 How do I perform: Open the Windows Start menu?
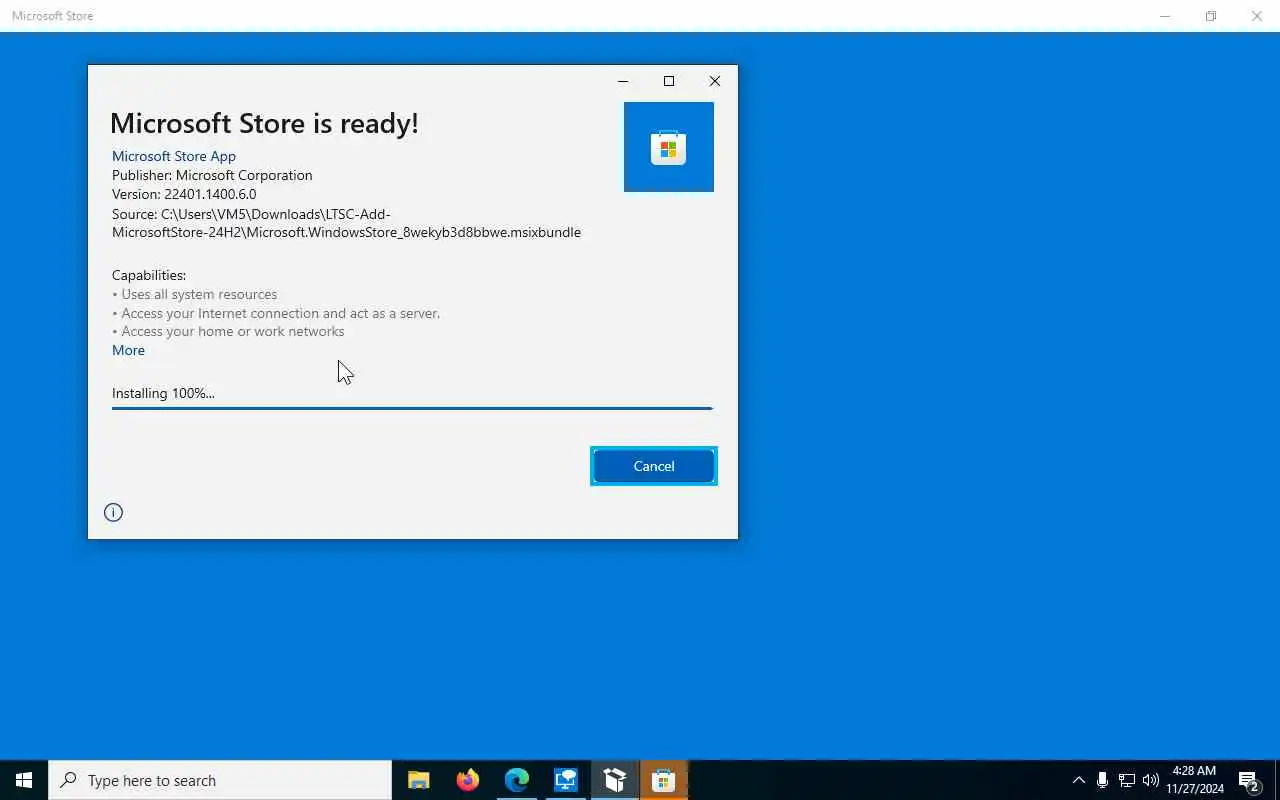click(x=24, y=780)
